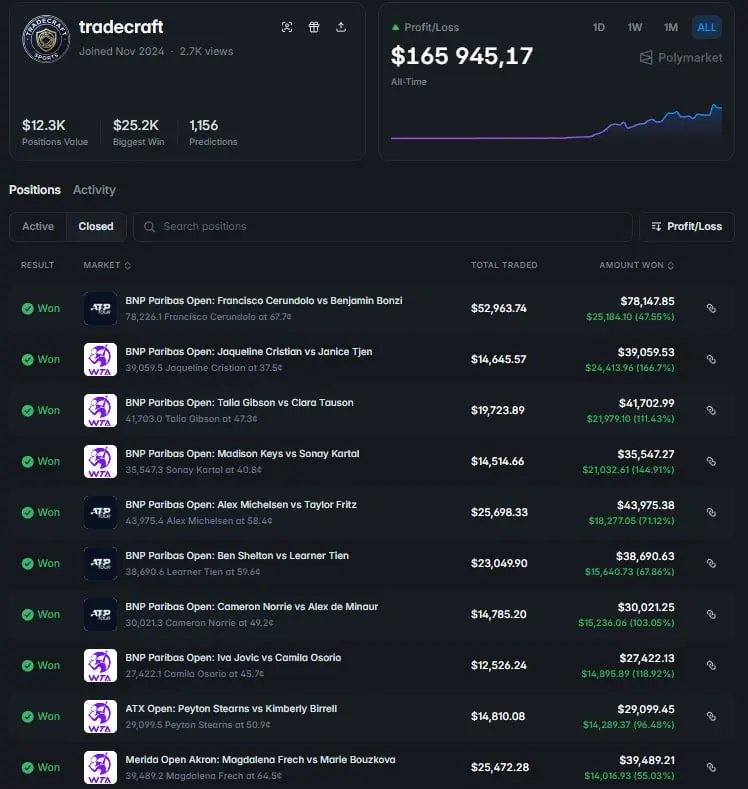Open market Francisco Cerundolo vs Benjamin Bonzi
This screenshot has height=789, width=748.
[x=264, y=300]
